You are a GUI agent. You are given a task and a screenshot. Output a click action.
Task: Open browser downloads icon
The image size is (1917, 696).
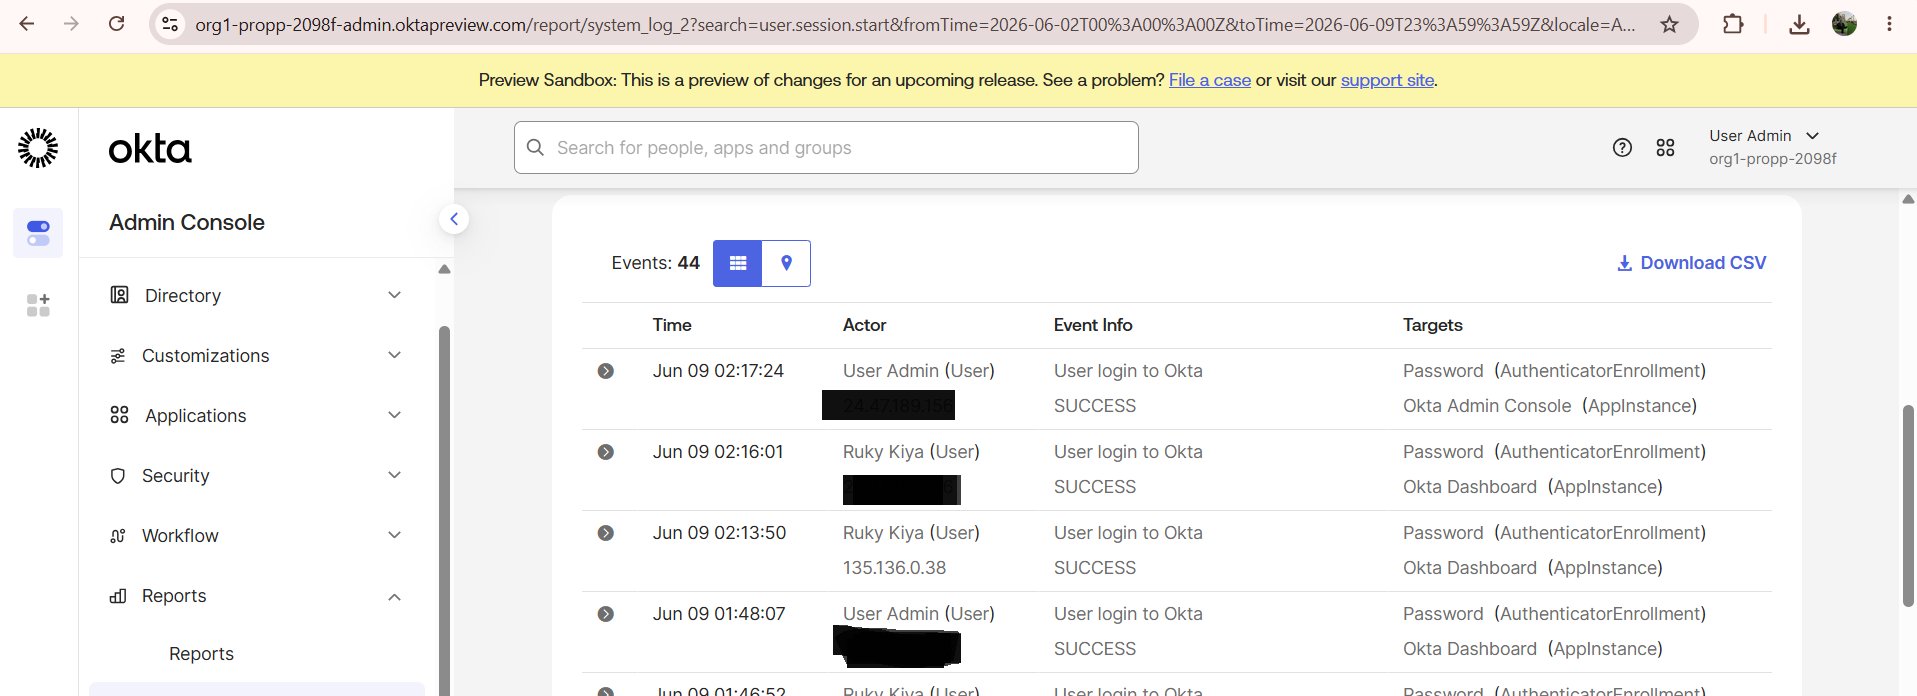pos(1799,24)
